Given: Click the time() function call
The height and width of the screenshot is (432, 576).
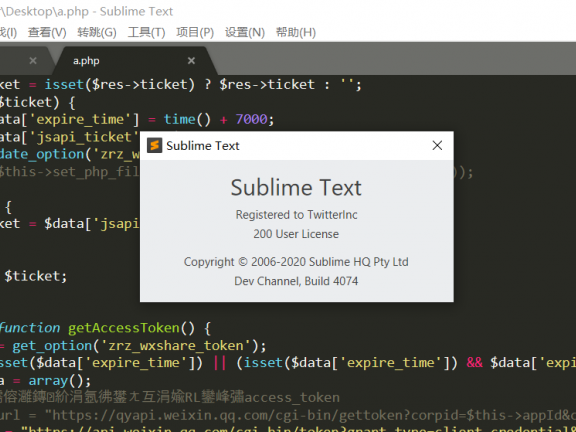Looking at the screenshot, I should 187,119.
